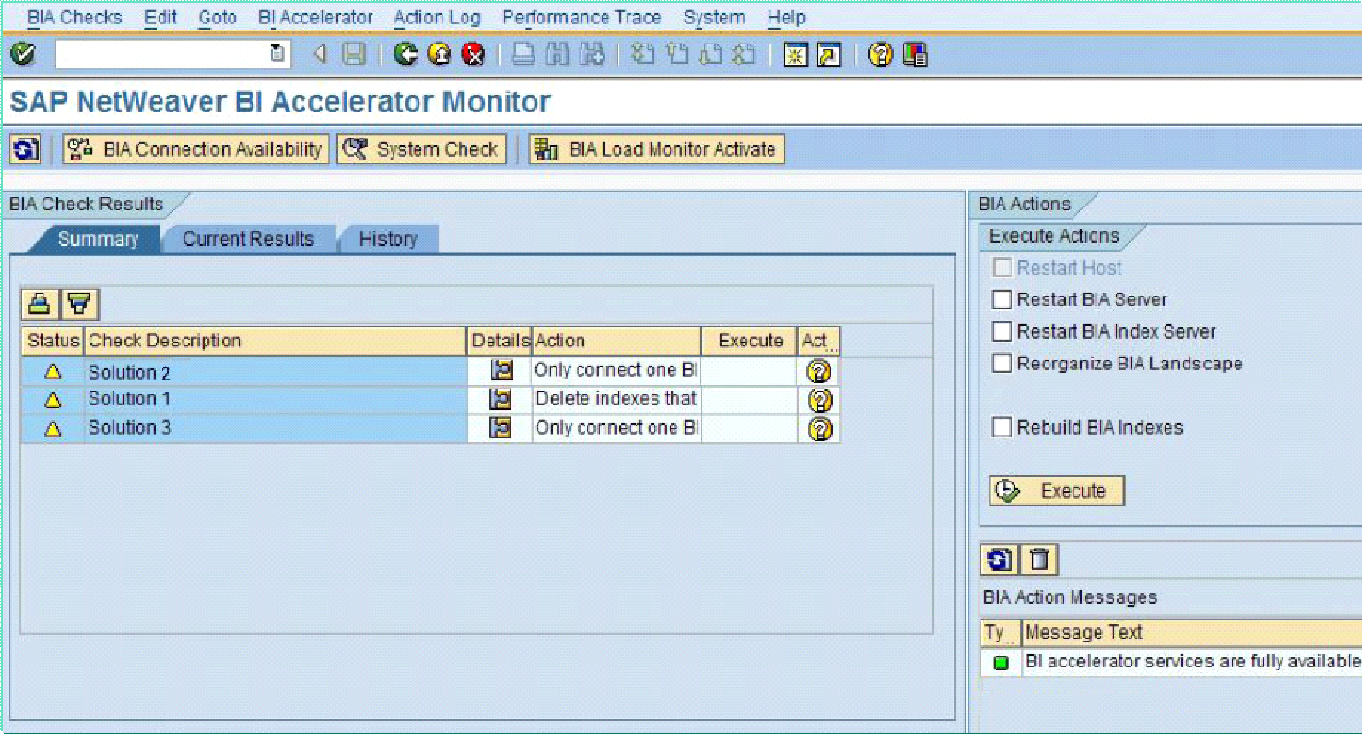Viewport: 1362px width, 734px height.
Task: Open the Edit menu
Action: point(160,17)
